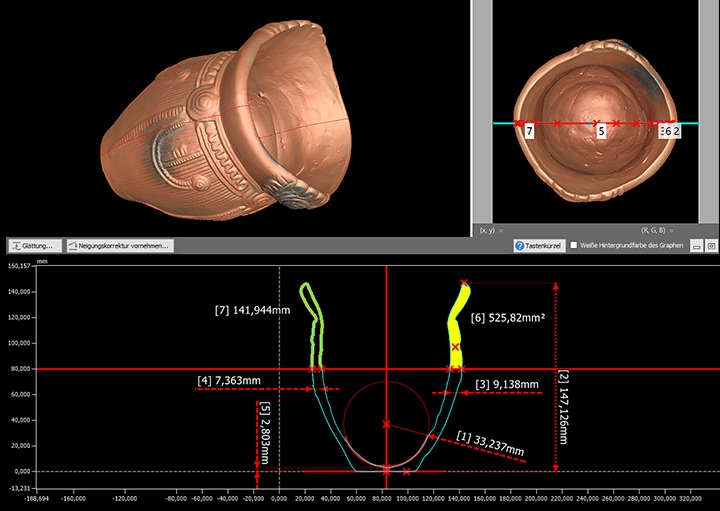Select measurement label 5 in top view
The width and height of the screenshot is (720, 511).
(601, 131)
